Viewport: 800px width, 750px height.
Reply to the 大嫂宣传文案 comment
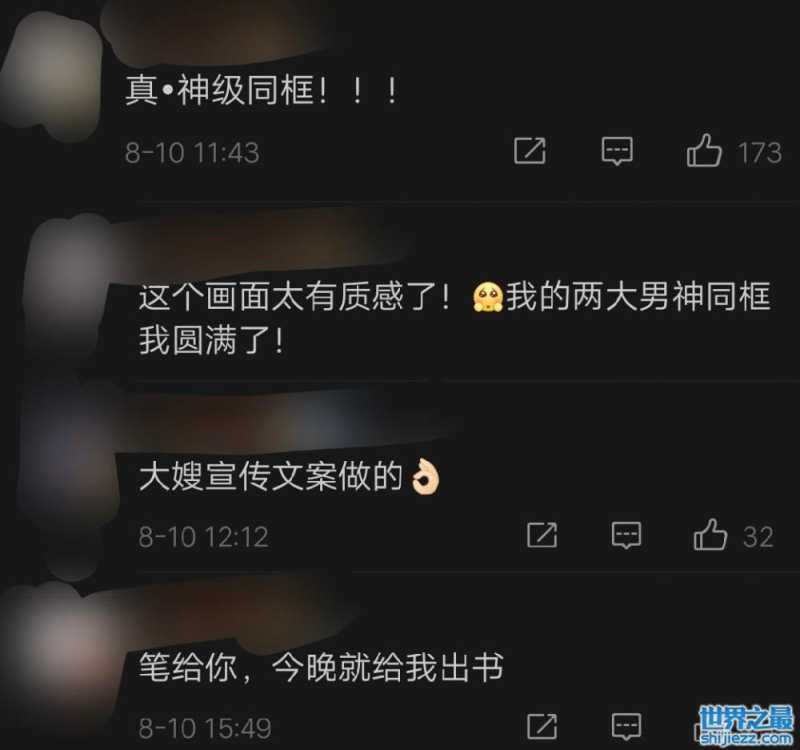pyautogui.click(x=626, y=535)
